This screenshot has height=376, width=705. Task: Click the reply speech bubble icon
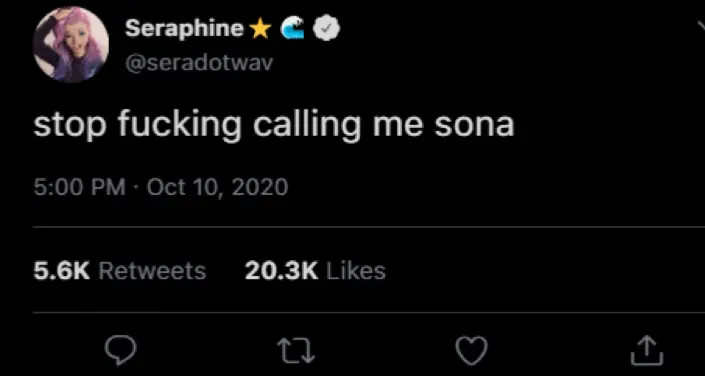point(120,351)
